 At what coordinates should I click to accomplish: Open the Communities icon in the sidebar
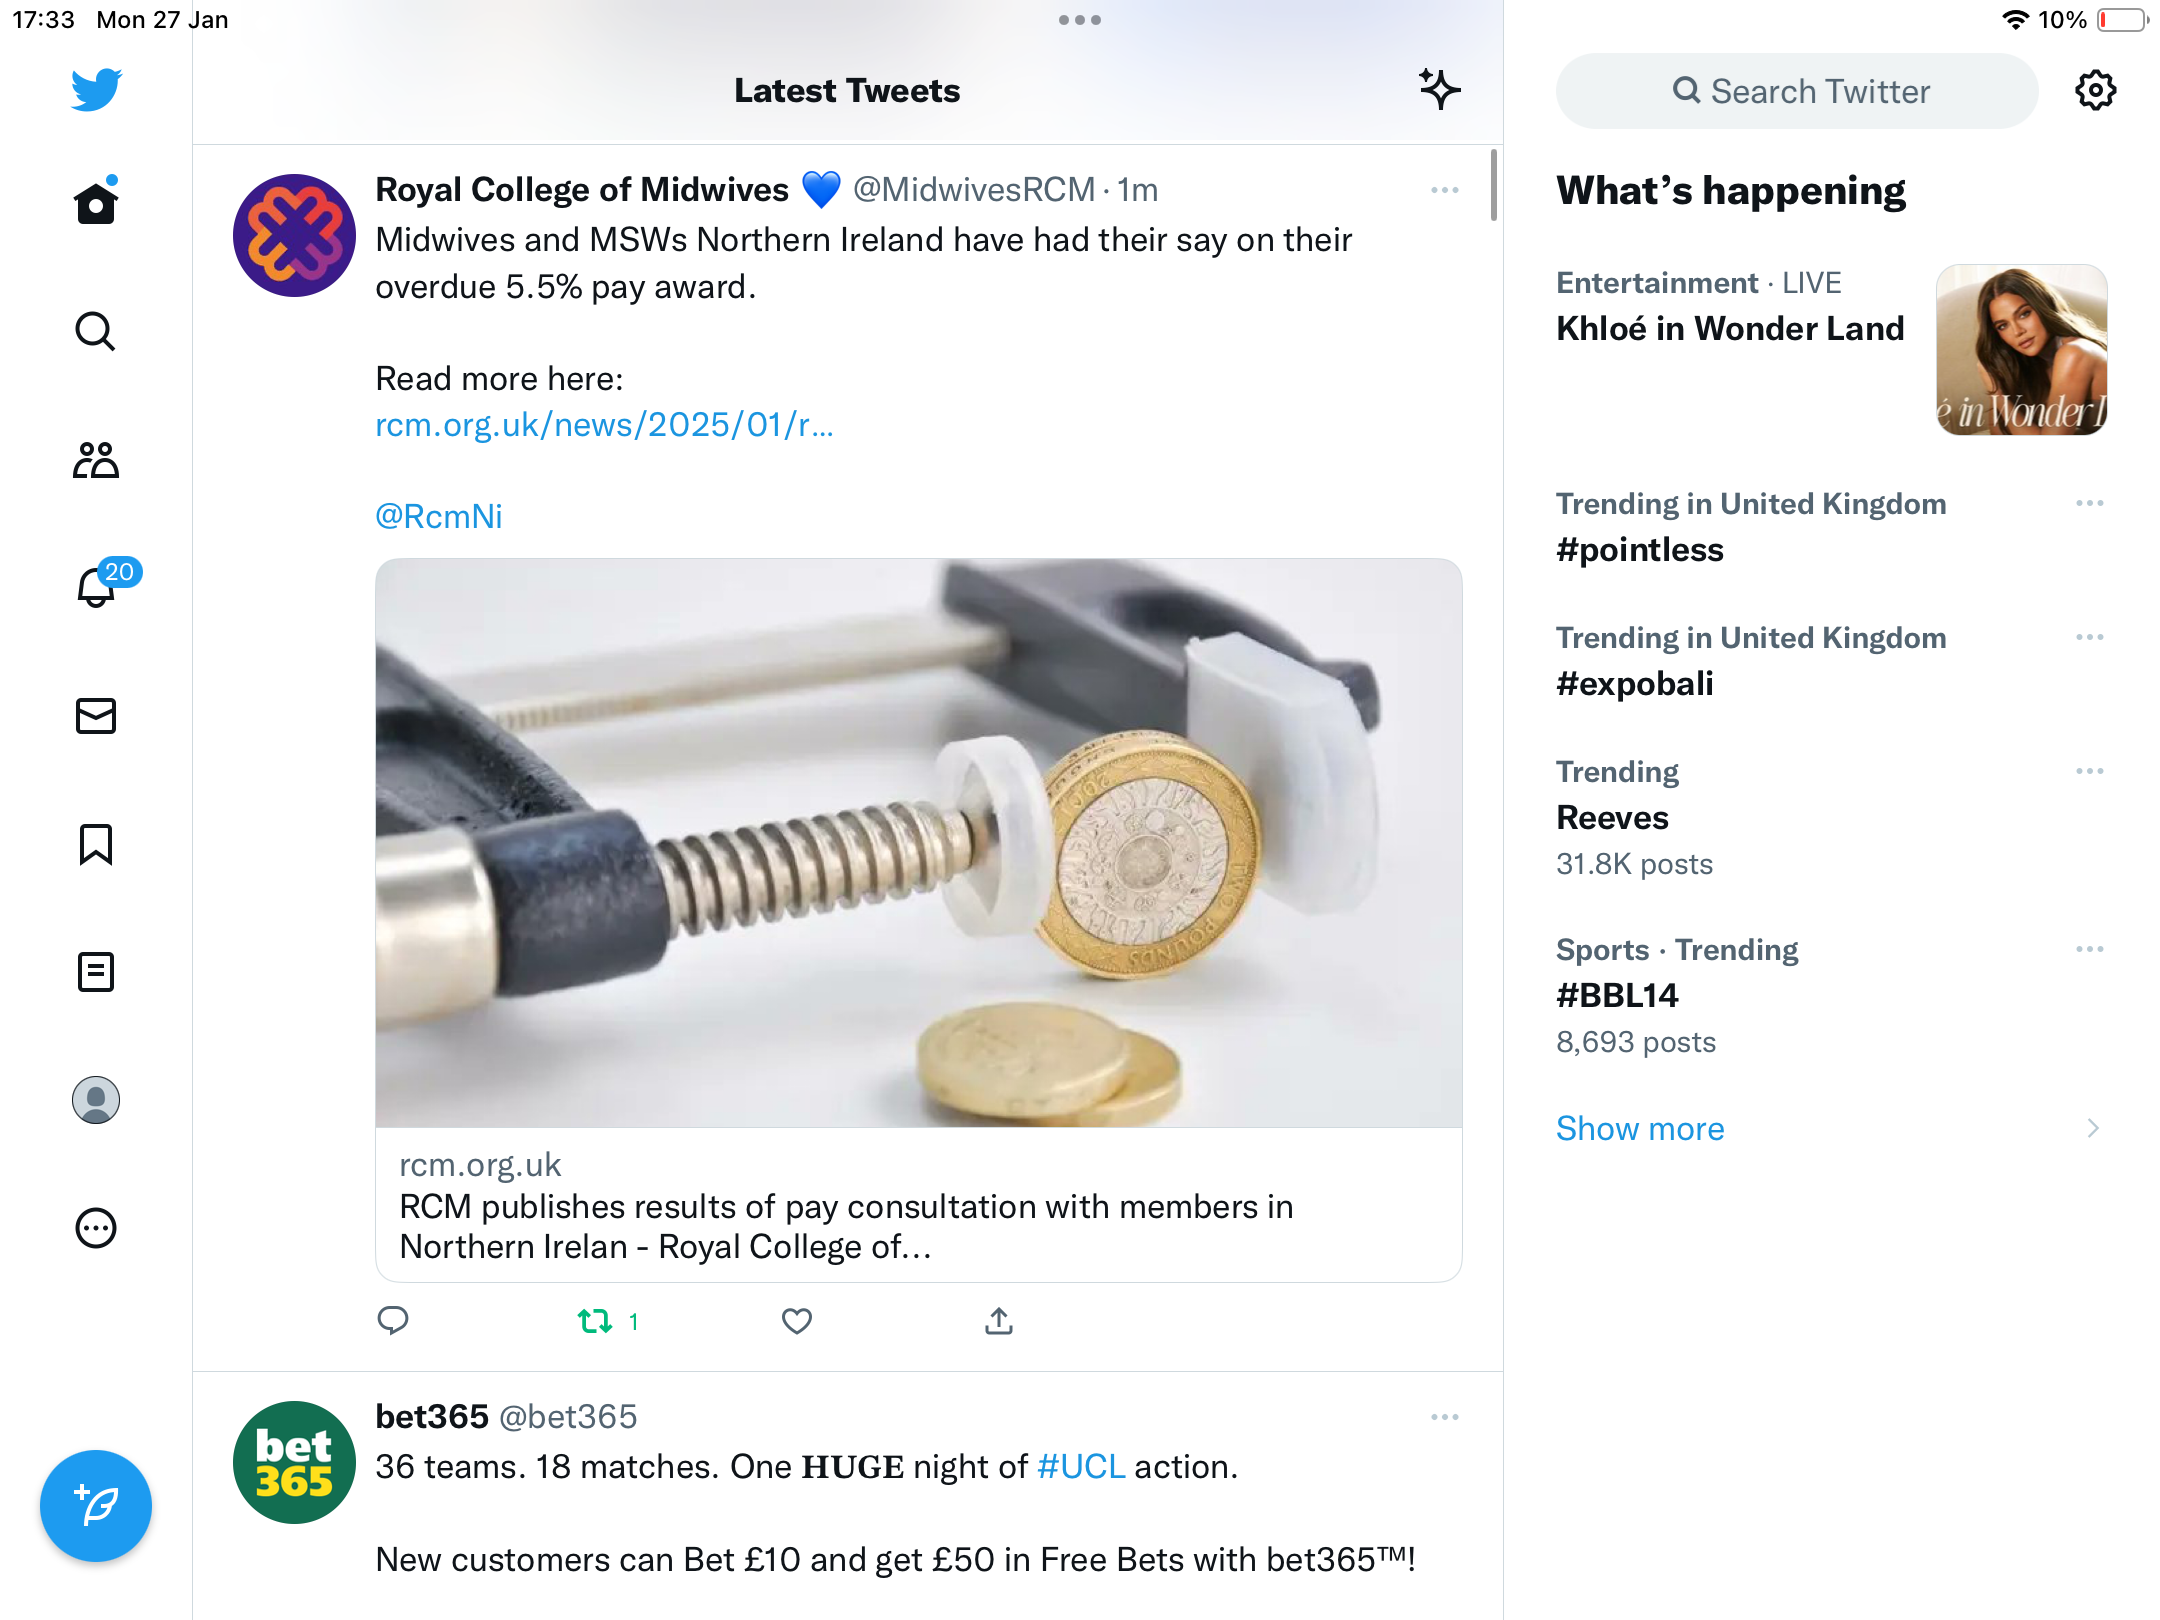pyautogui.click(x=96, y=460)
